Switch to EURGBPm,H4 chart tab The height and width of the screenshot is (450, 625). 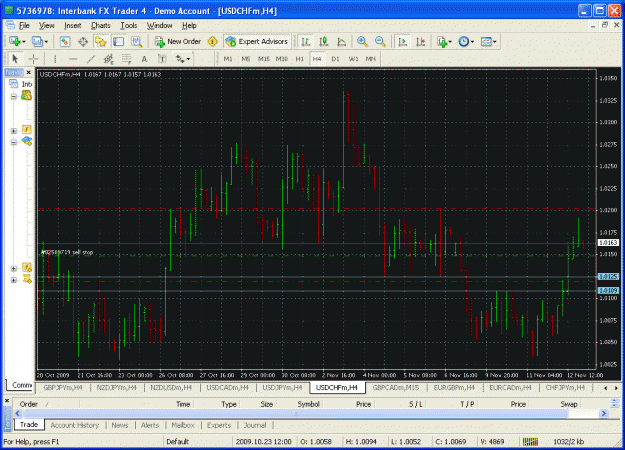[454, 387]
